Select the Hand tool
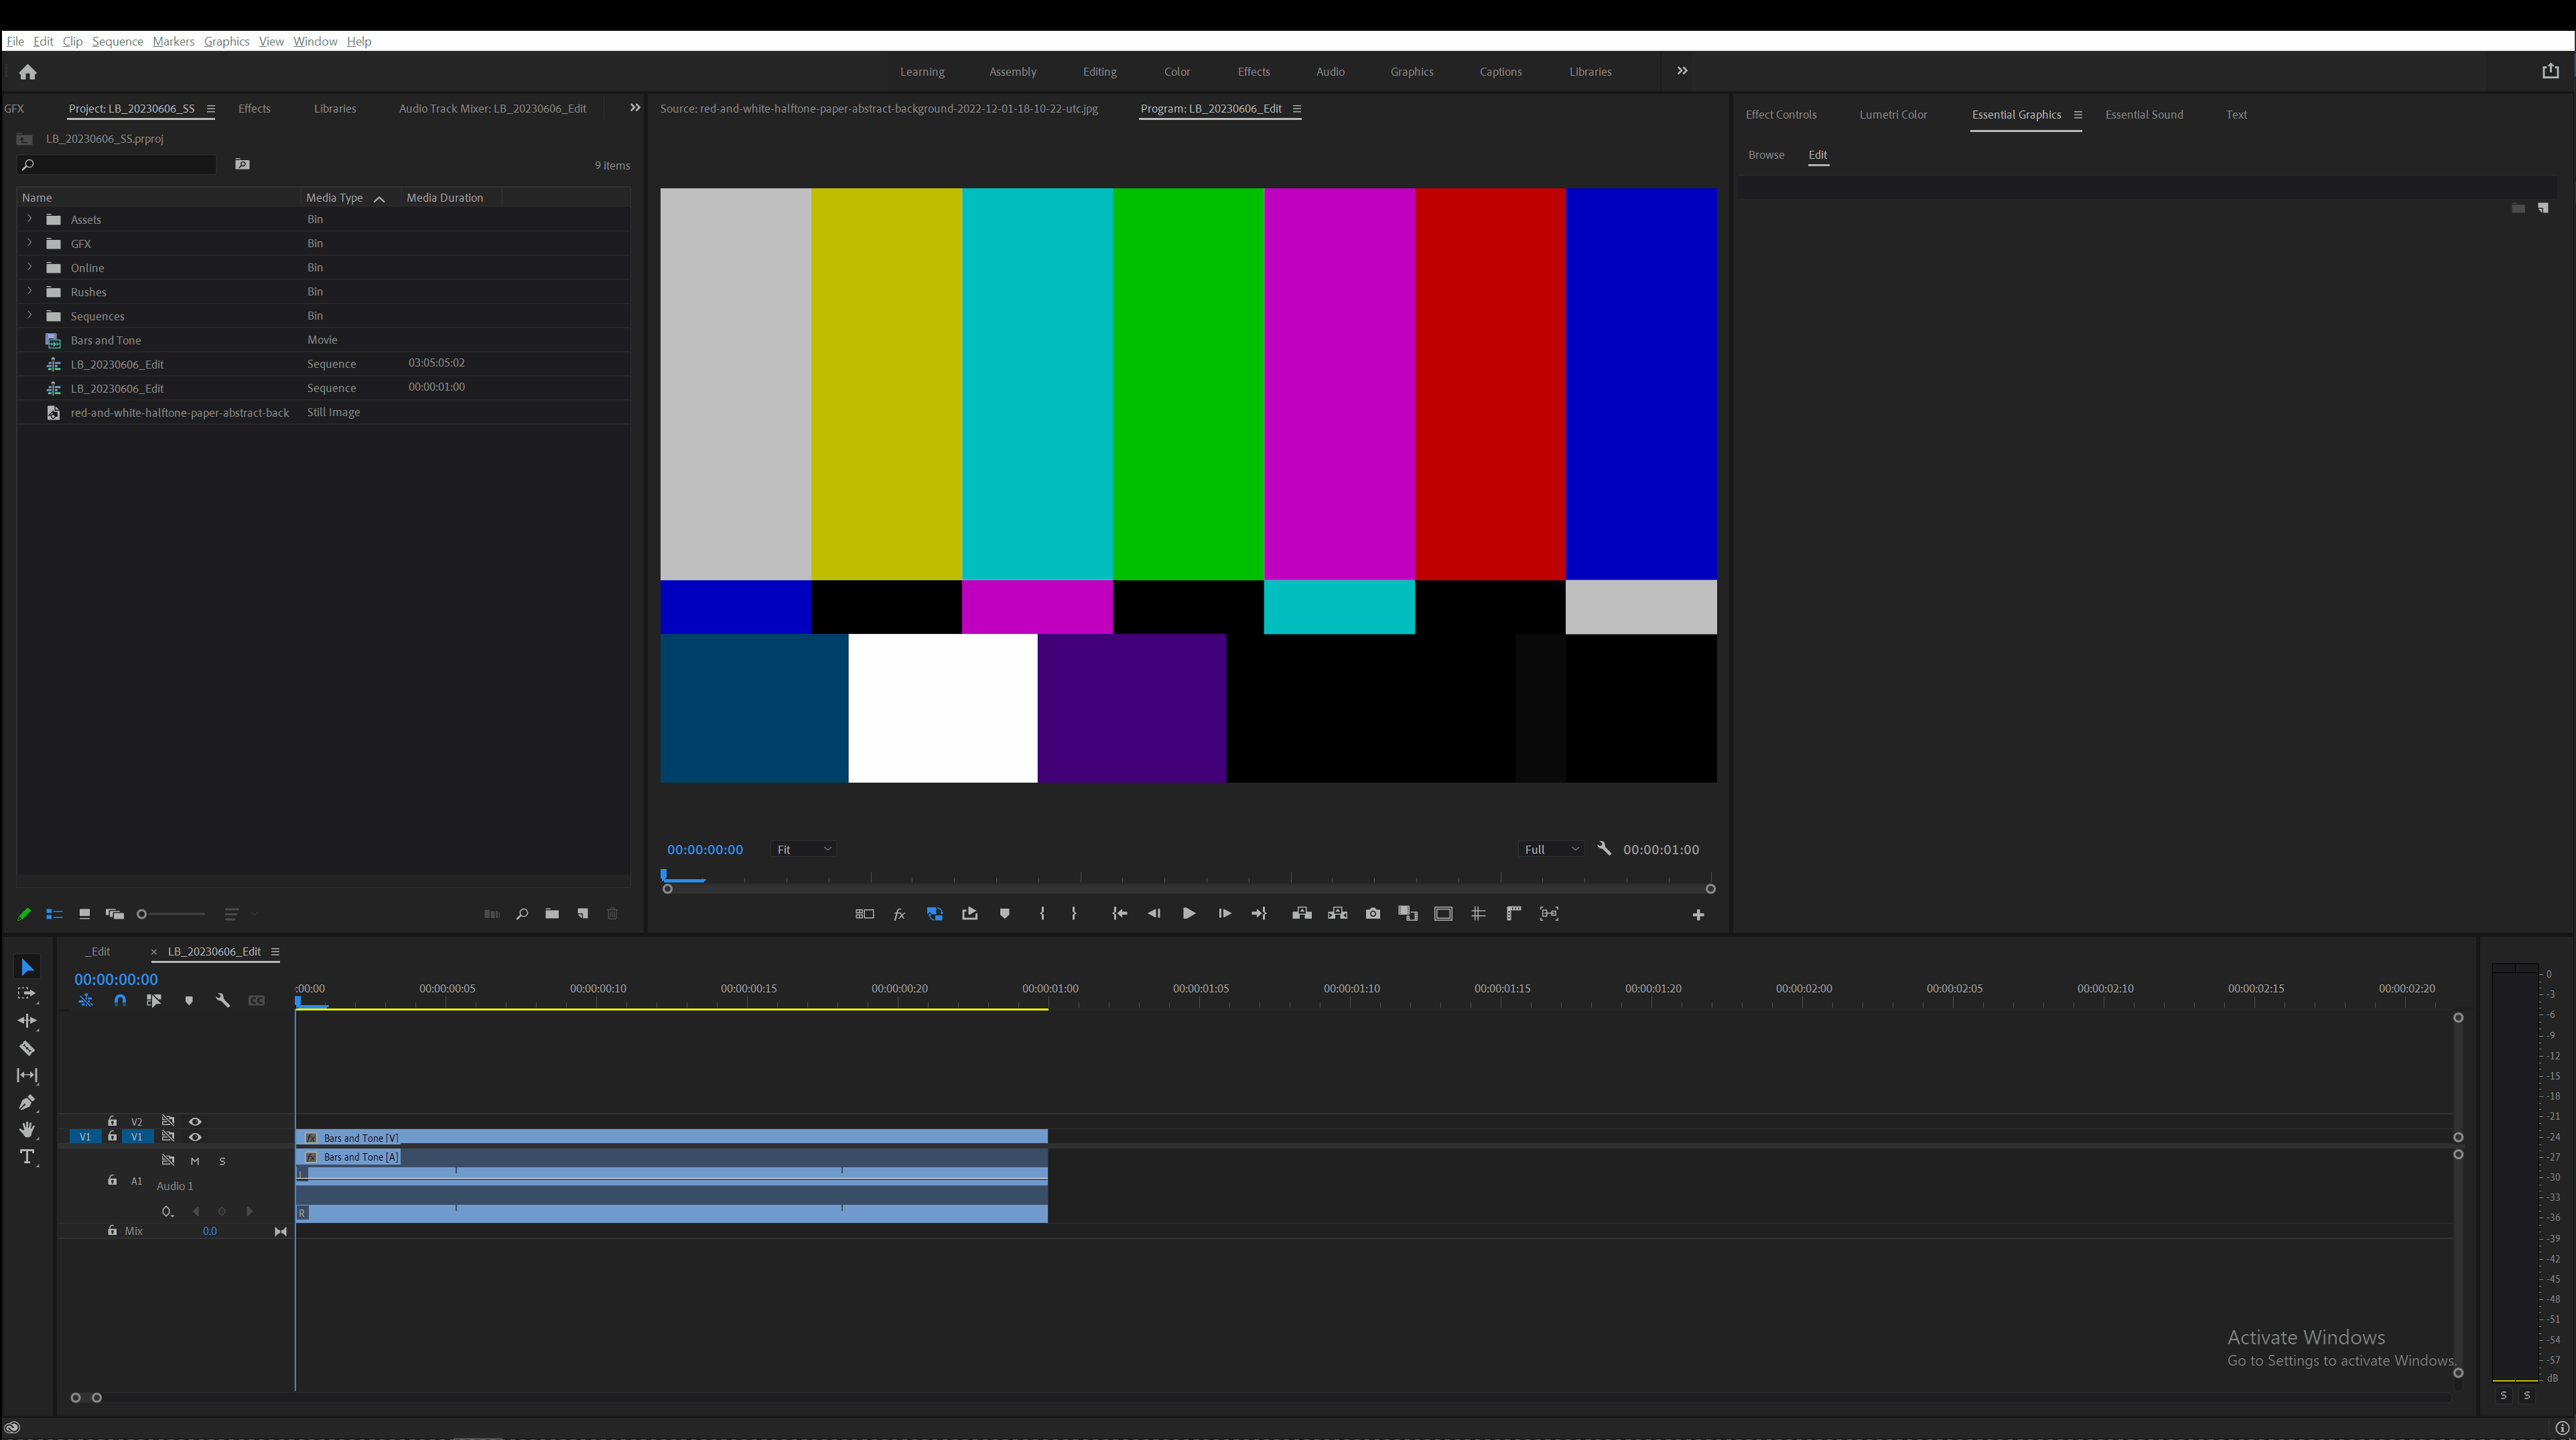The width and height of the screenshot is (2576, 1440). 27,1129
